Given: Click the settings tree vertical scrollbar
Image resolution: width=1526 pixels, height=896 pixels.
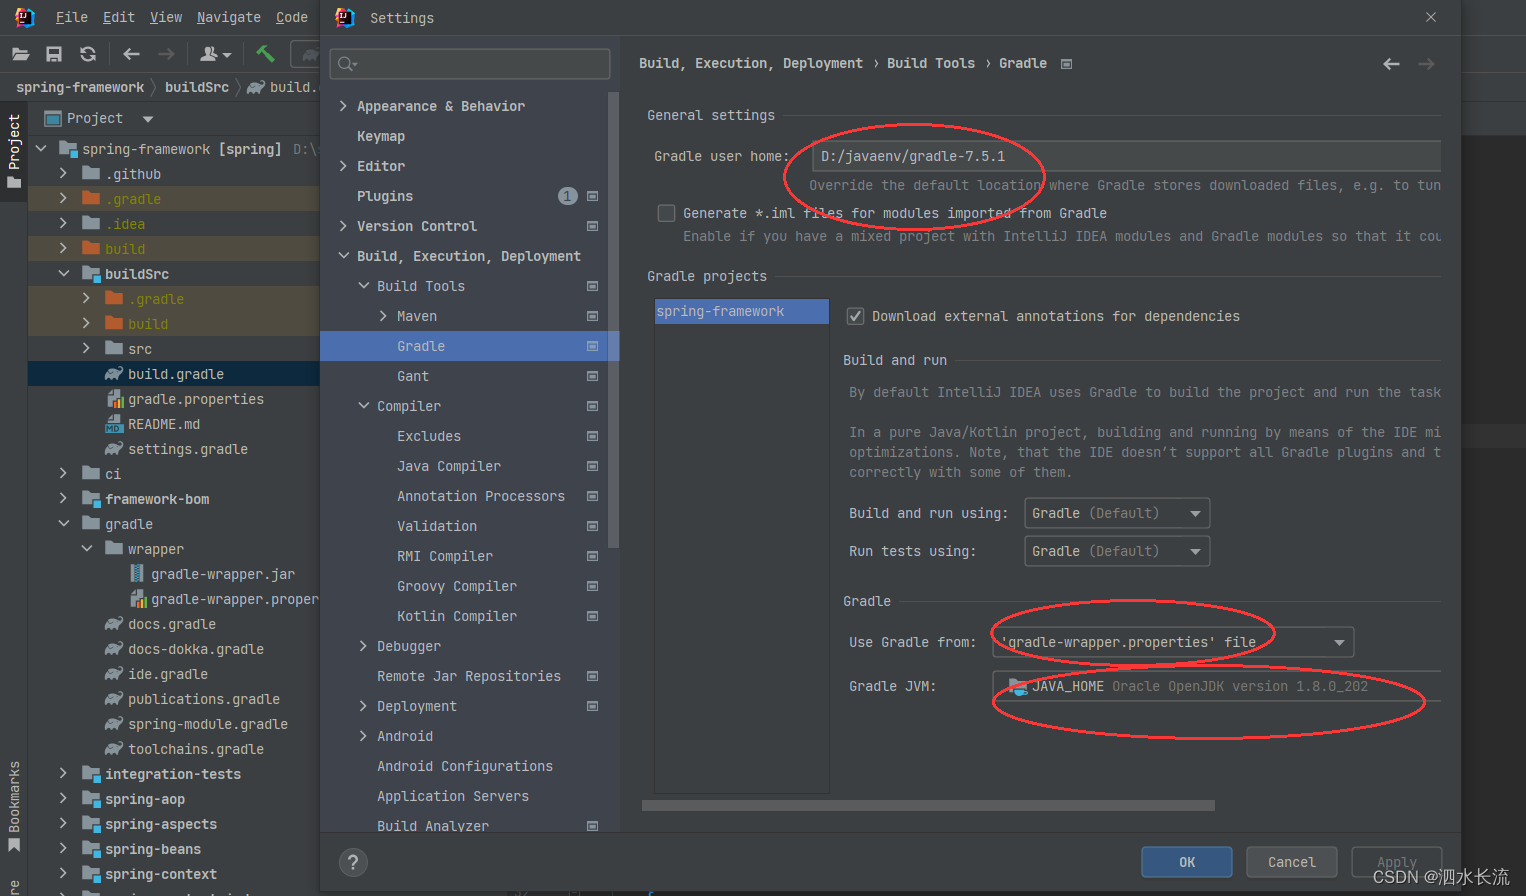Looking at the screenshot, I should coord(614,320).
